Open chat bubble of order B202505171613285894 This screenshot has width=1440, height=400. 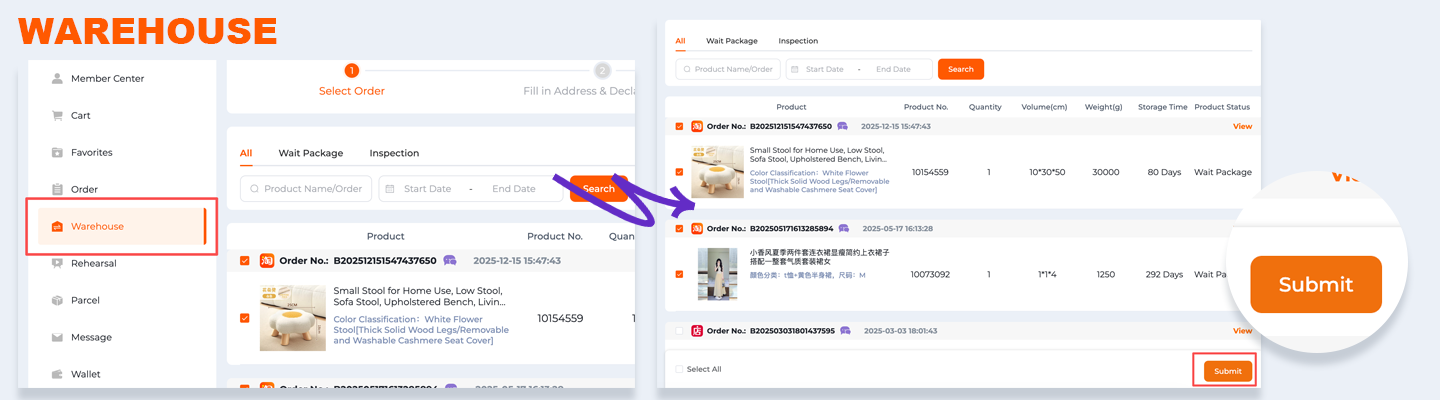[844, 228]
